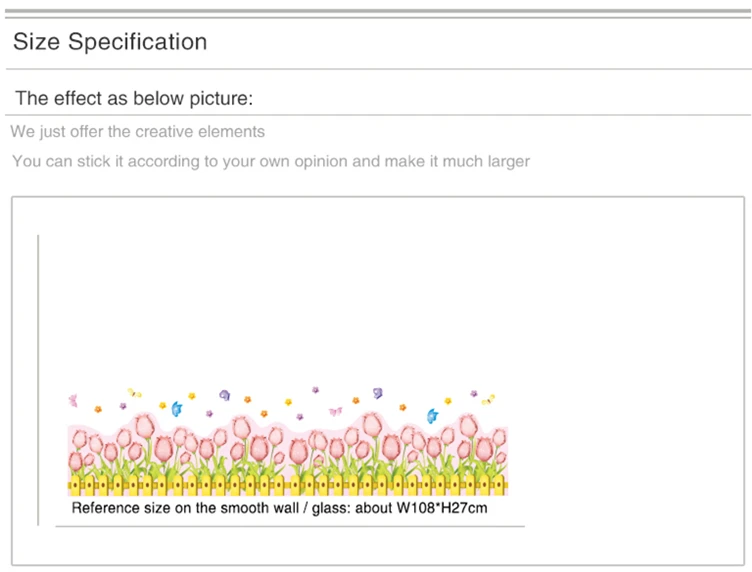Click the floor line beneath the caption
This screenshot has width=752, height=572.
click(290, 526)
